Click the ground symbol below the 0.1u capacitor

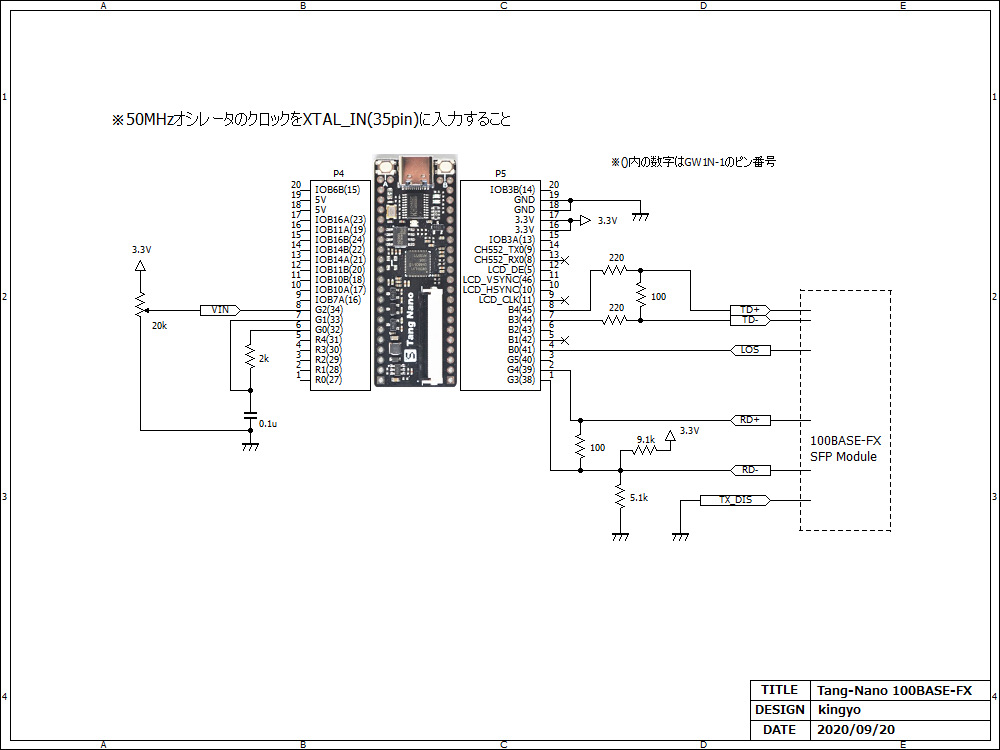250,446
